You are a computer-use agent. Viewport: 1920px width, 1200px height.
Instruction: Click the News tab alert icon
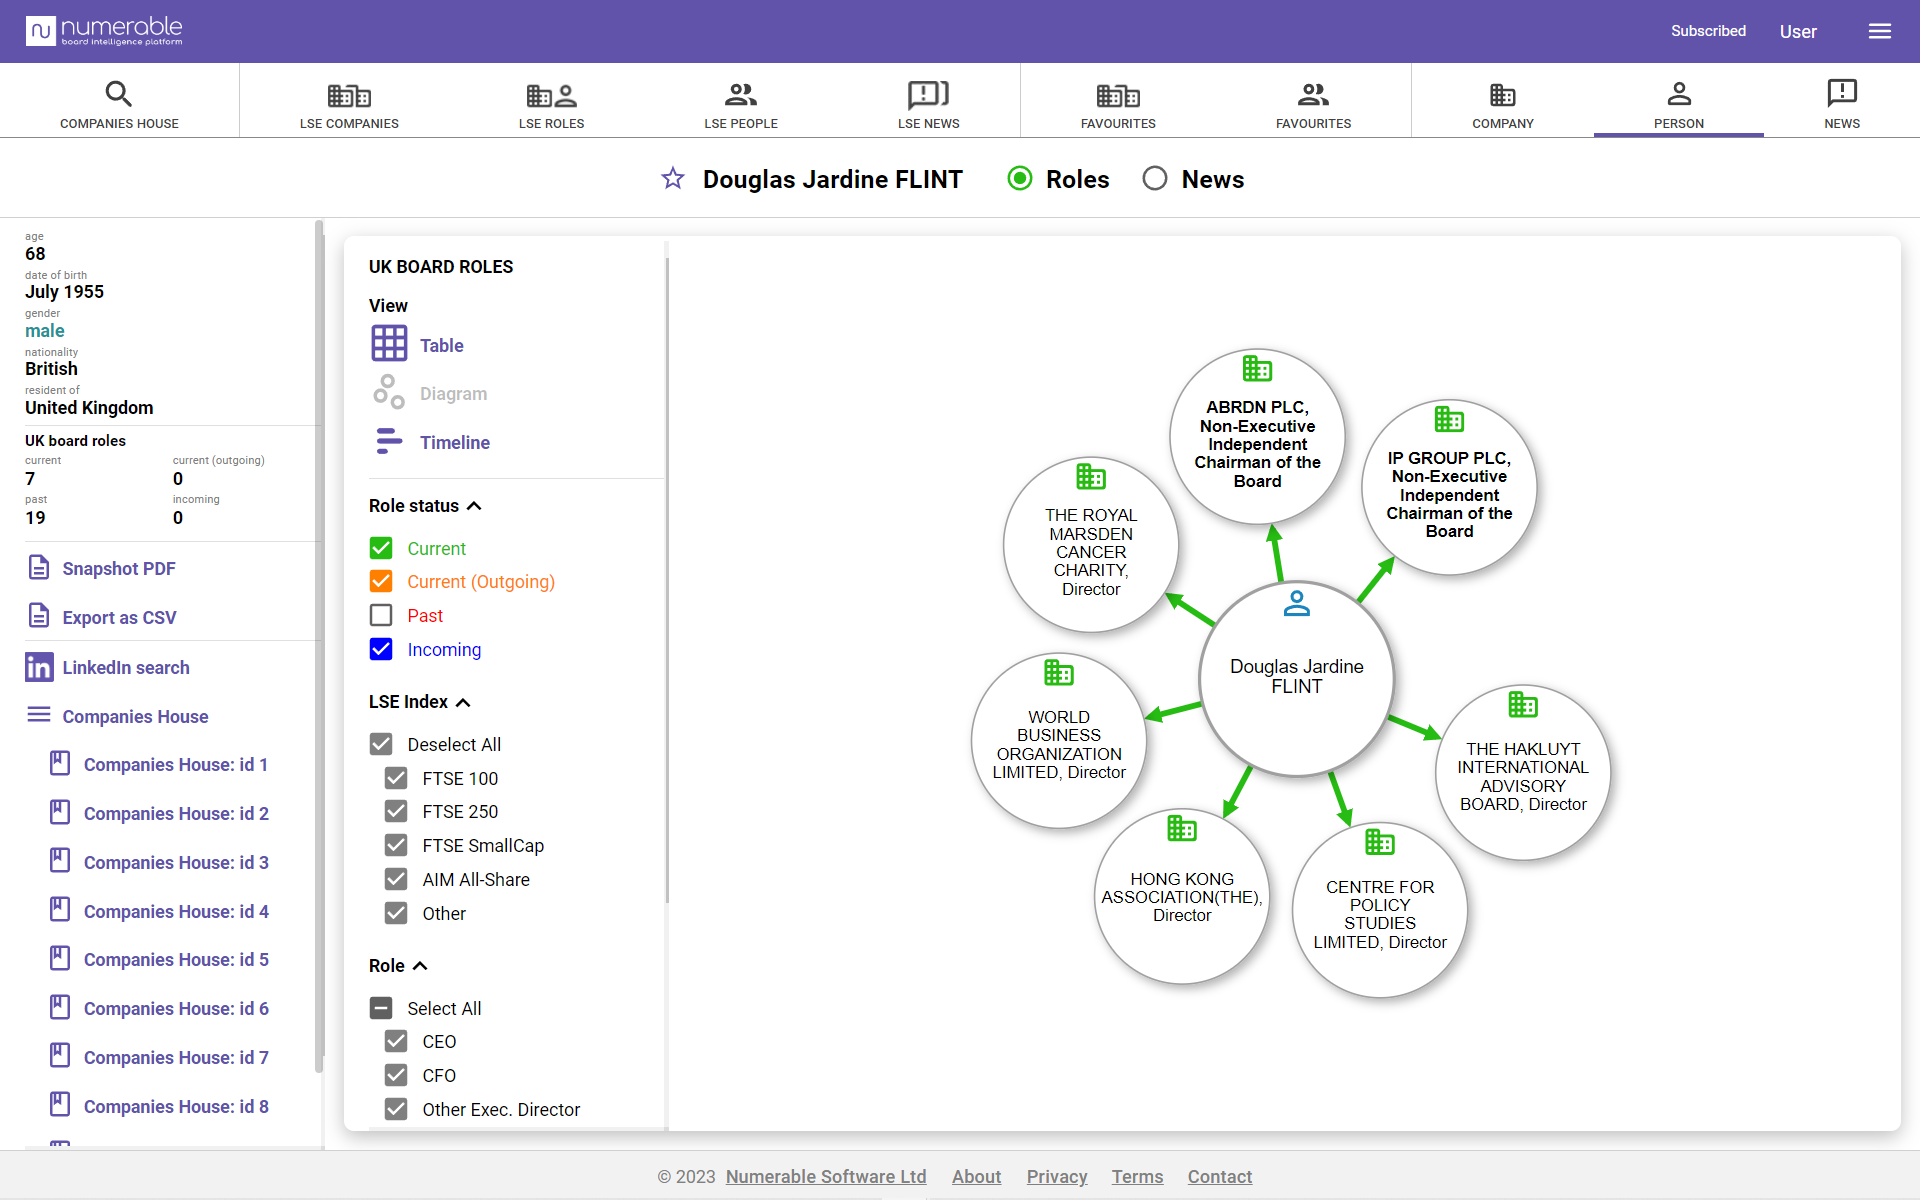tap(1841, 93)
